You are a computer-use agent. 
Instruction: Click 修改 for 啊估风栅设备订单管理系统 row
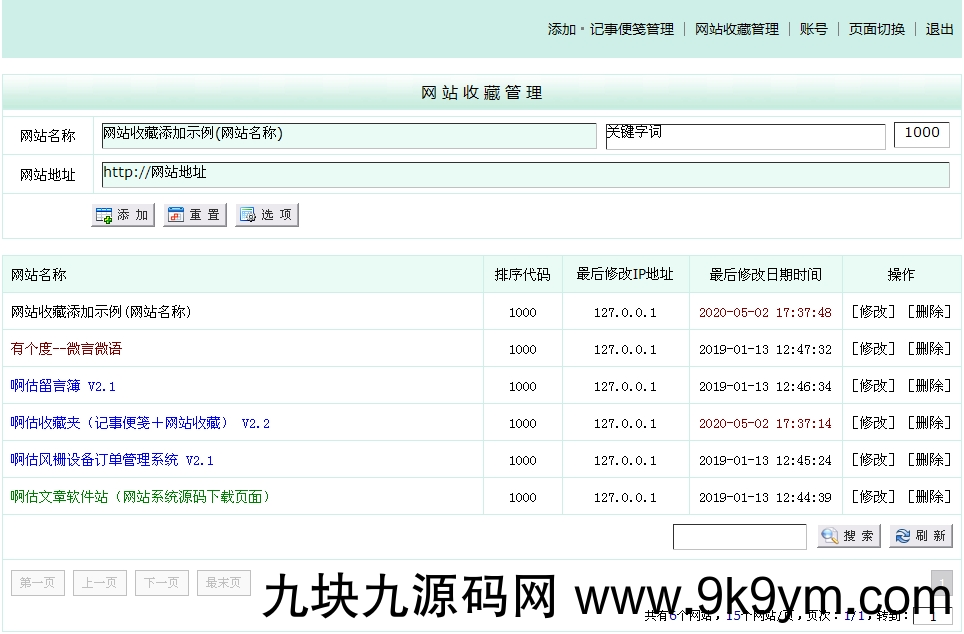tap(873, 459)
